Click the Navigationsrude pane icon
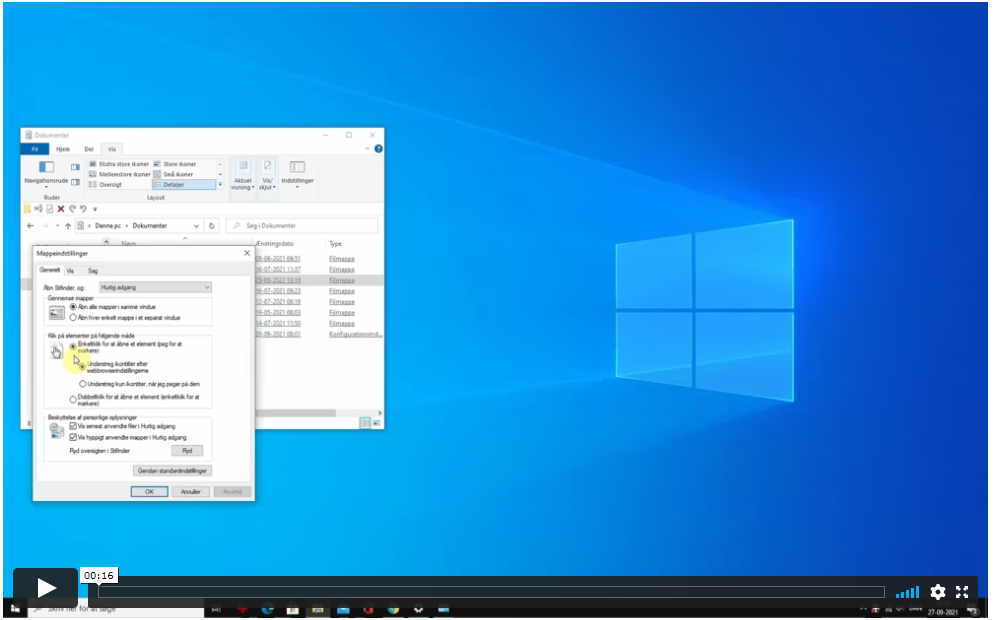This screenshot has height=620, width=994. point(46,167)
